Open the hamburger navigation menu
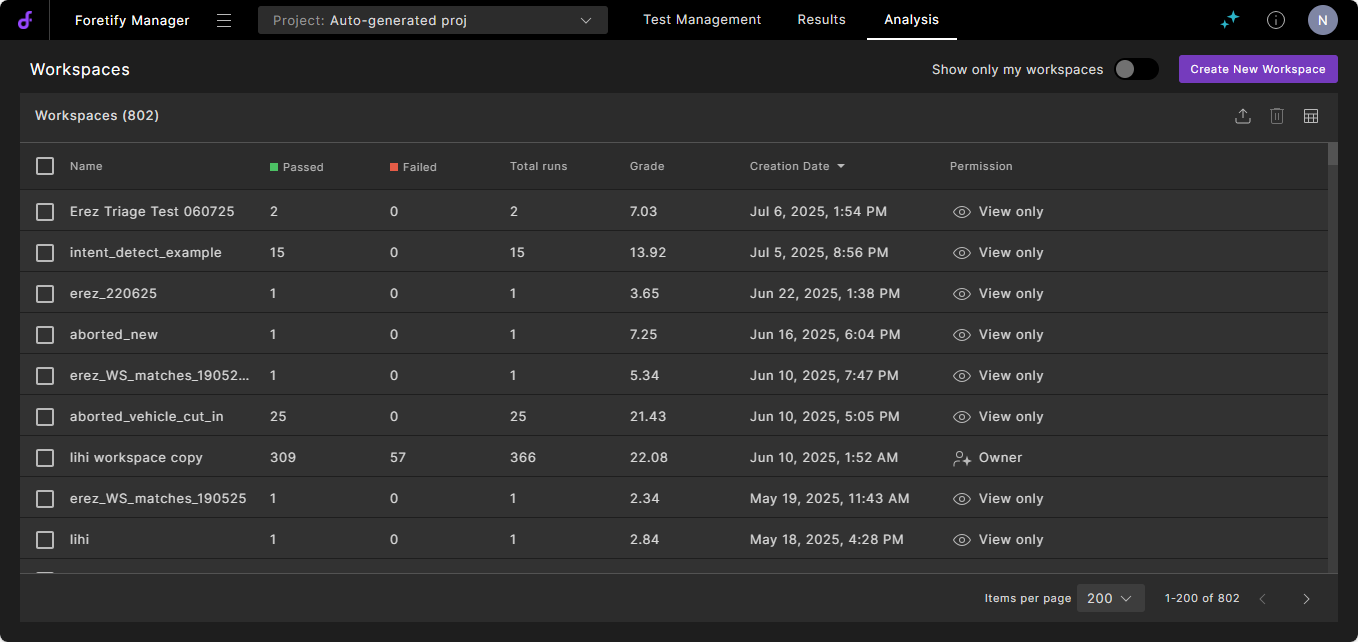The image size is (1358, 642). 224,20
